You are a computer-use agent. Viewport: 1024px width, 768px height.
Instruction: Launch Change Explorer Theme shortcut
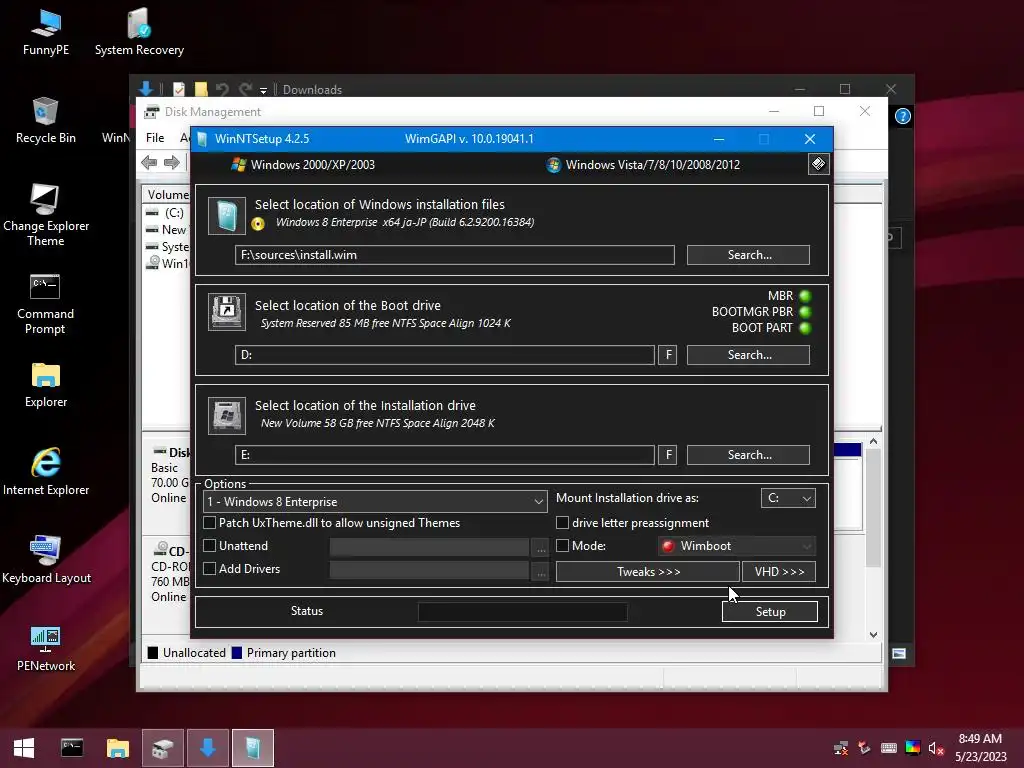[x=46, y=216]
